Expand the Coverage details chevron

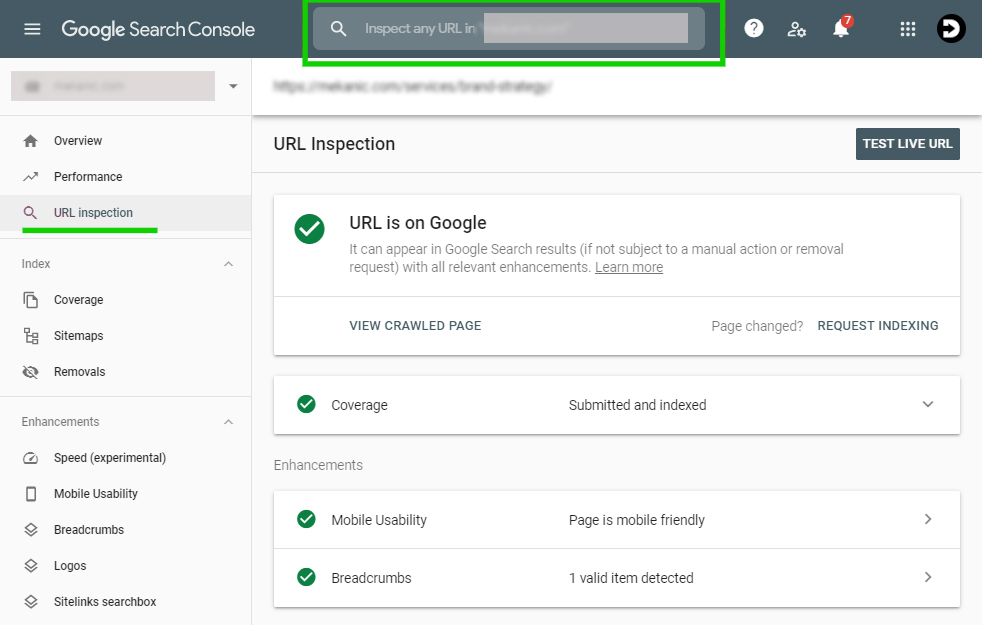pos(928,405)
